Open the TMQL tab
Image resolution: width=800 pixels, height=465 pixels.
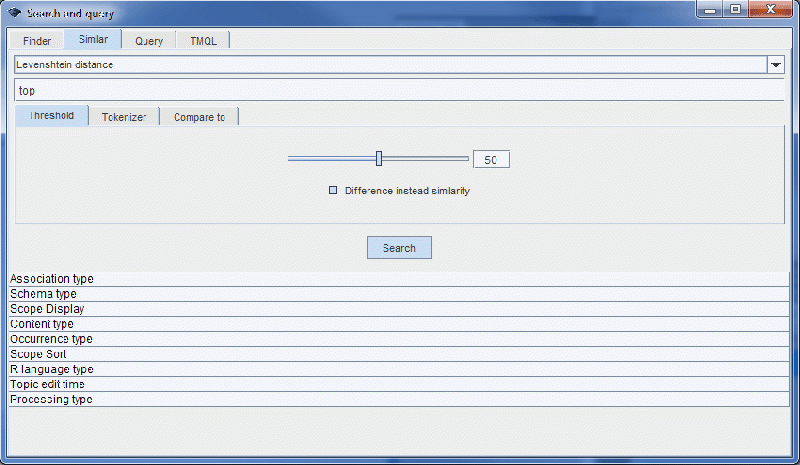pyautogui.click(x=203, y=40)
